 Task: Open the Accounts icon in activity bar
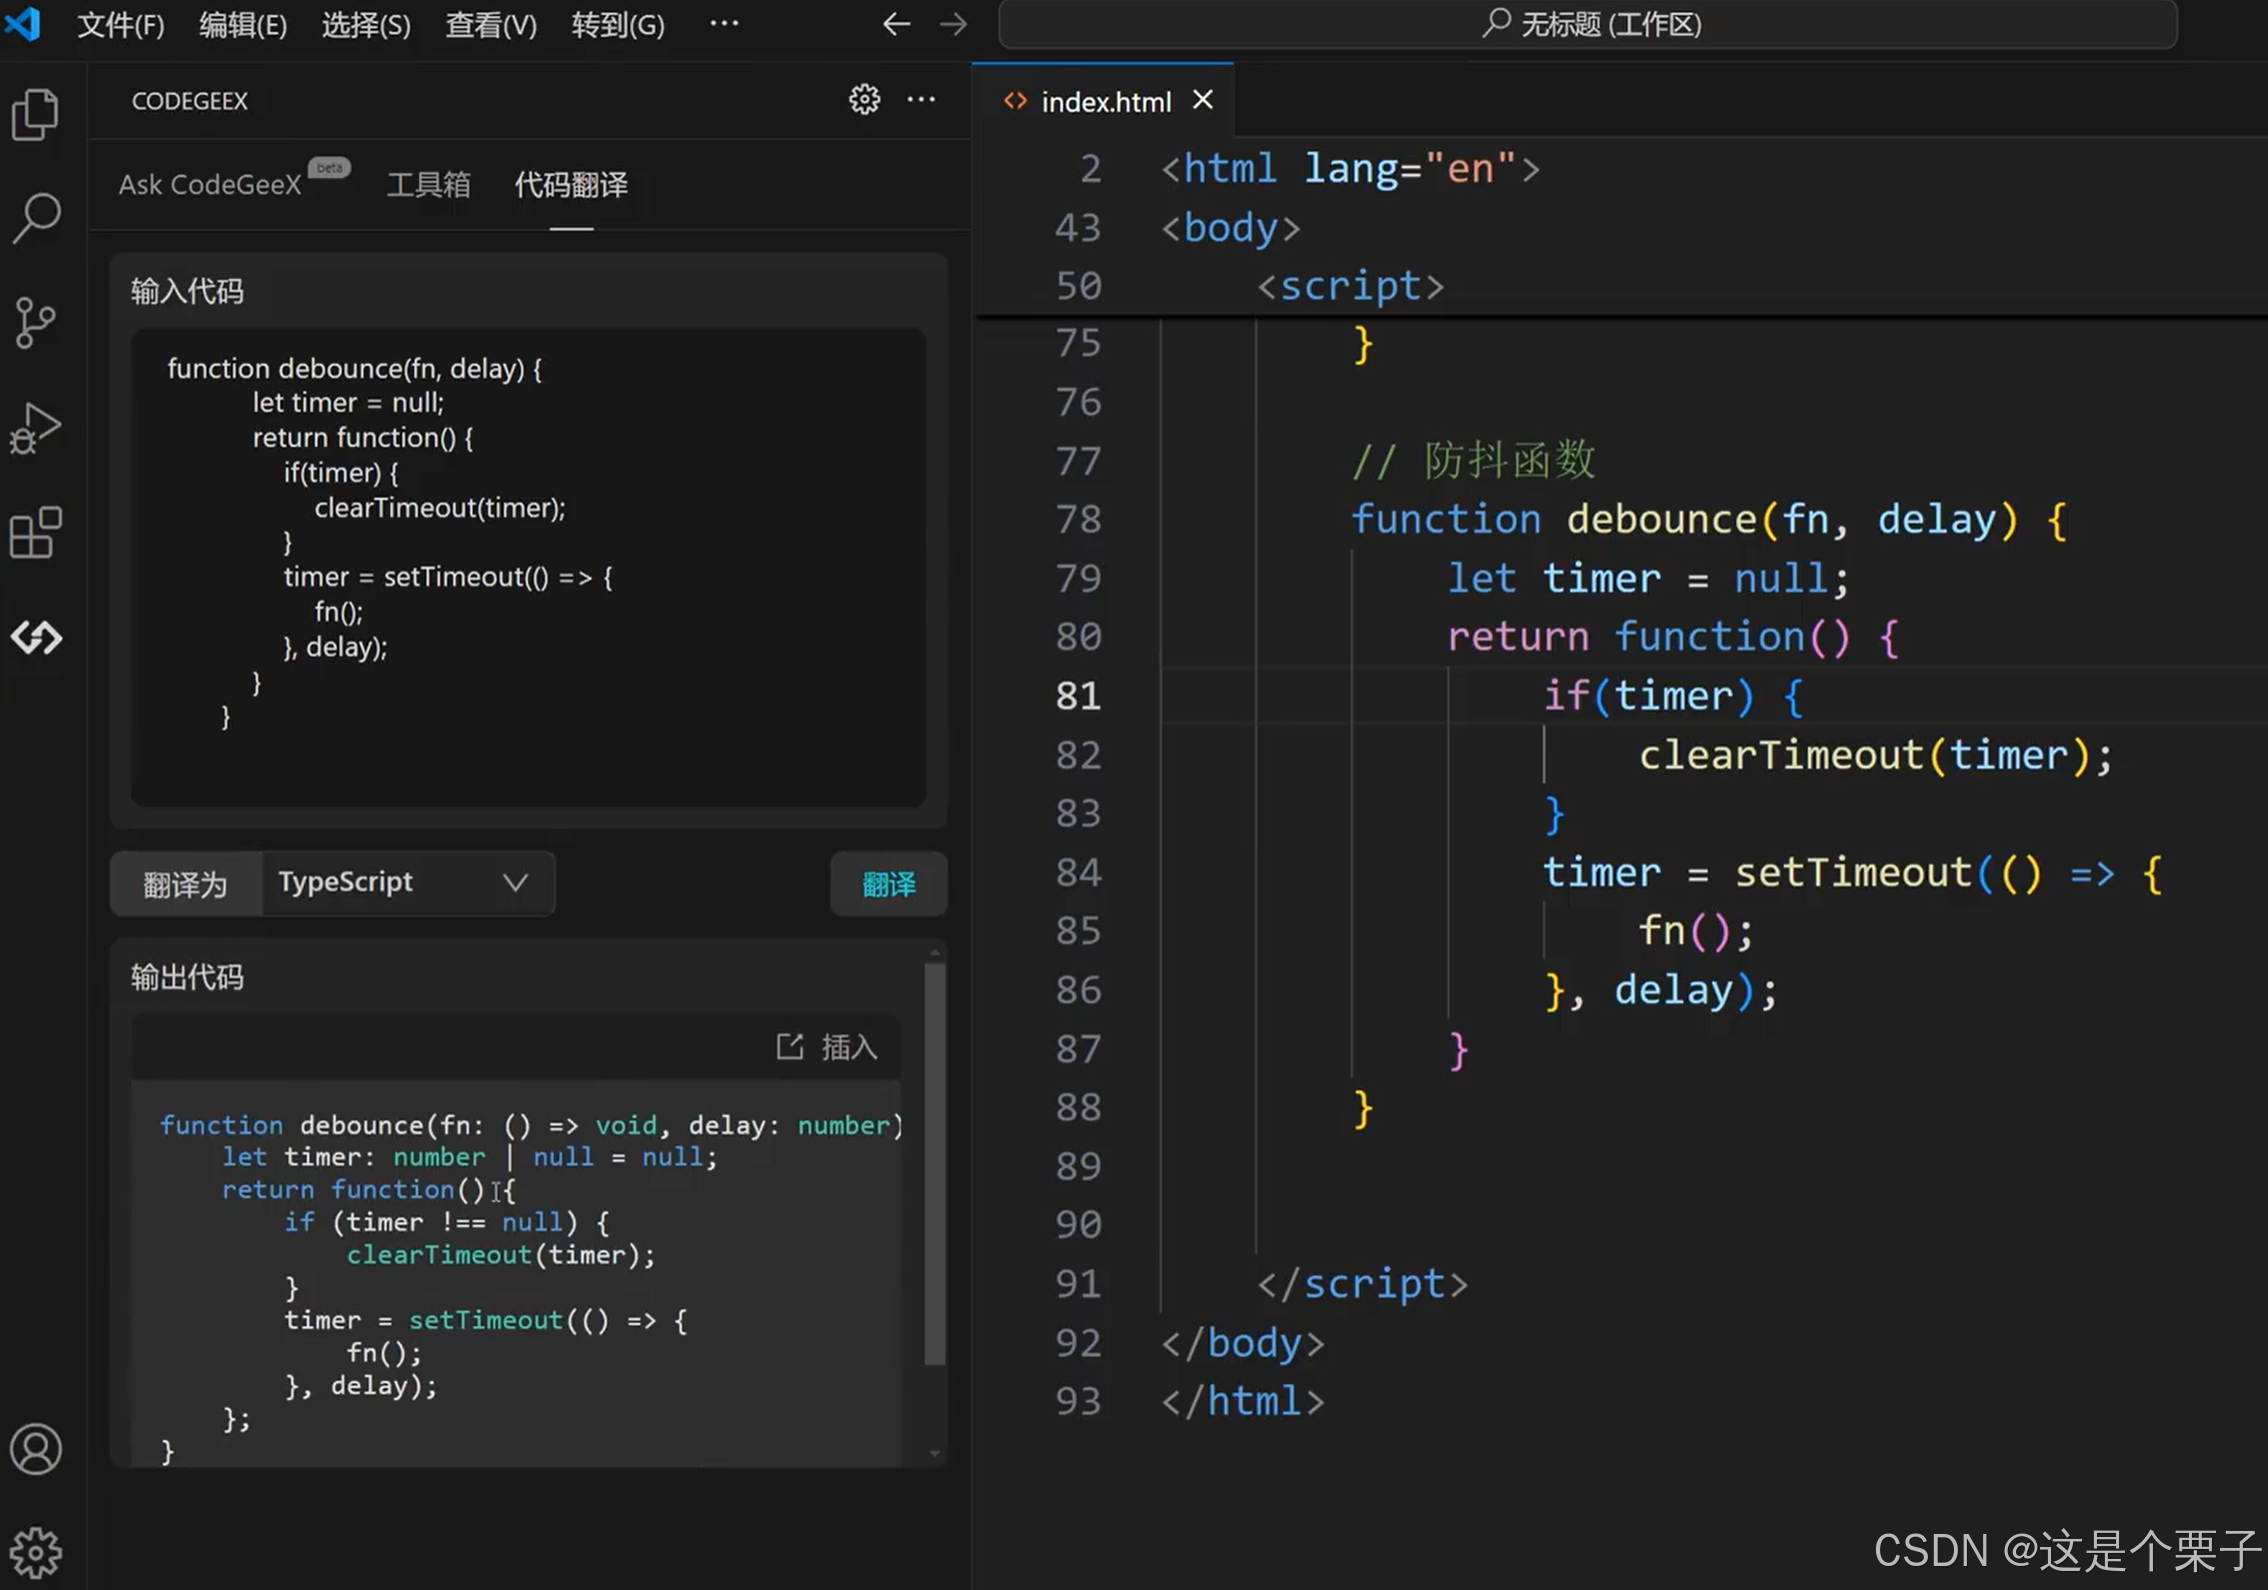click(x=36, y=1449)
